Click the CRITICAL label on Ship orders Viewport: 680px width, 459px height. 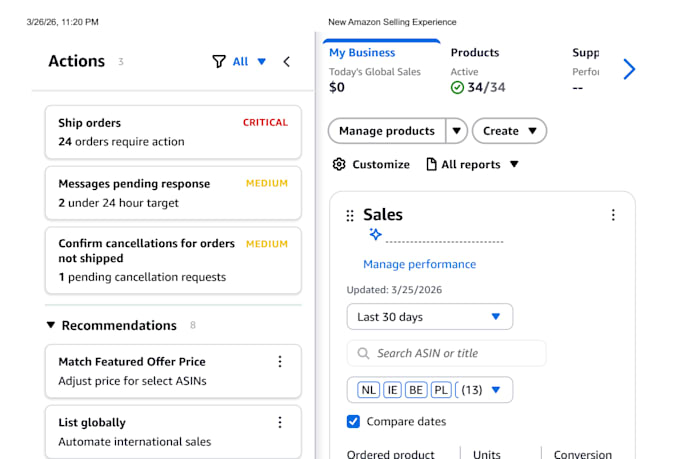point(265,122)
